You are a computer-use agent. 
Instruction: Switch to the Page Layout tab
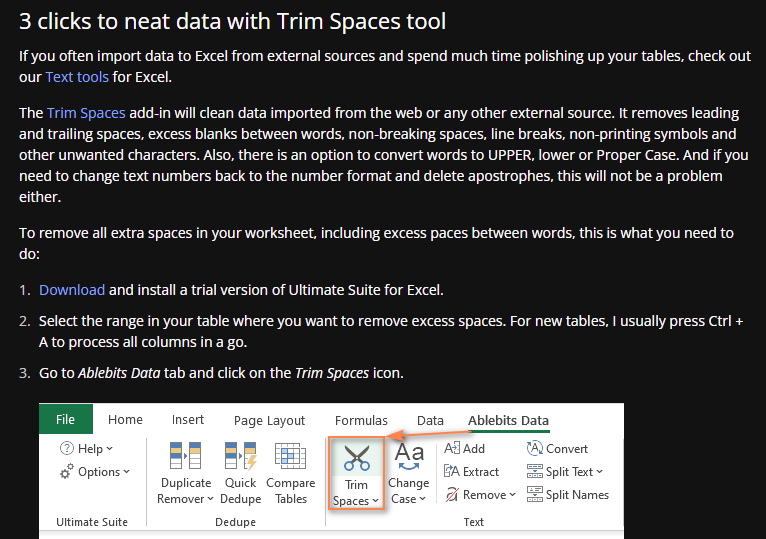pos(269,421)
